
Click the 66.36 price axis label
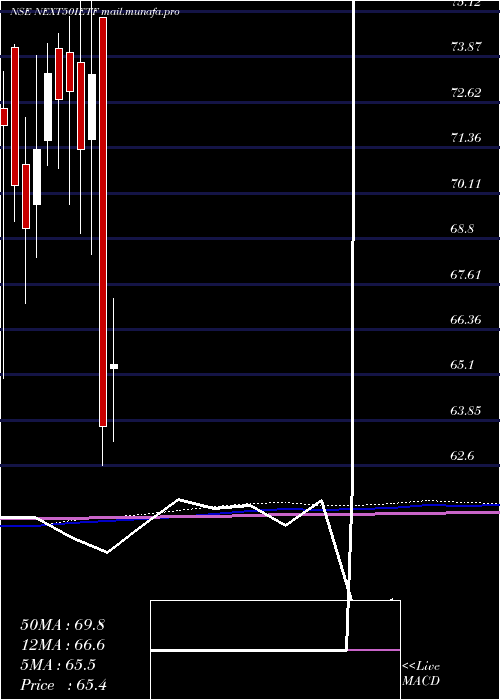coord(467,320)
